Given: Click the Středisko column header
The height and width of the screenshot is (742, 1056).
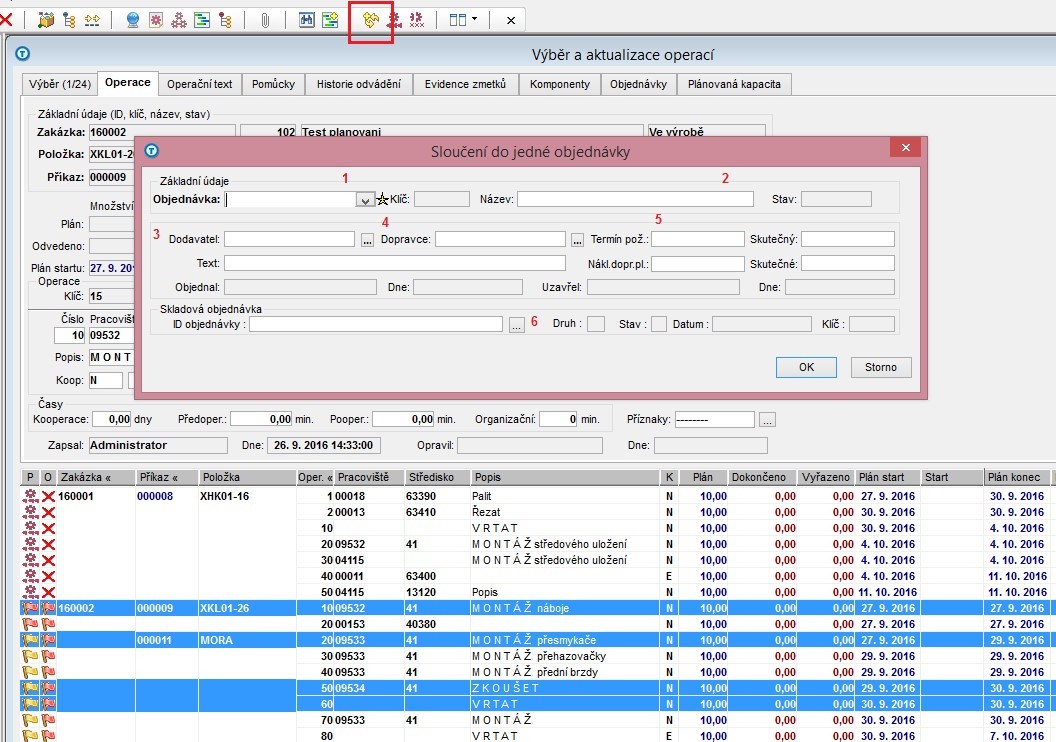Looking at the screenshot, I should coord(437,477).
